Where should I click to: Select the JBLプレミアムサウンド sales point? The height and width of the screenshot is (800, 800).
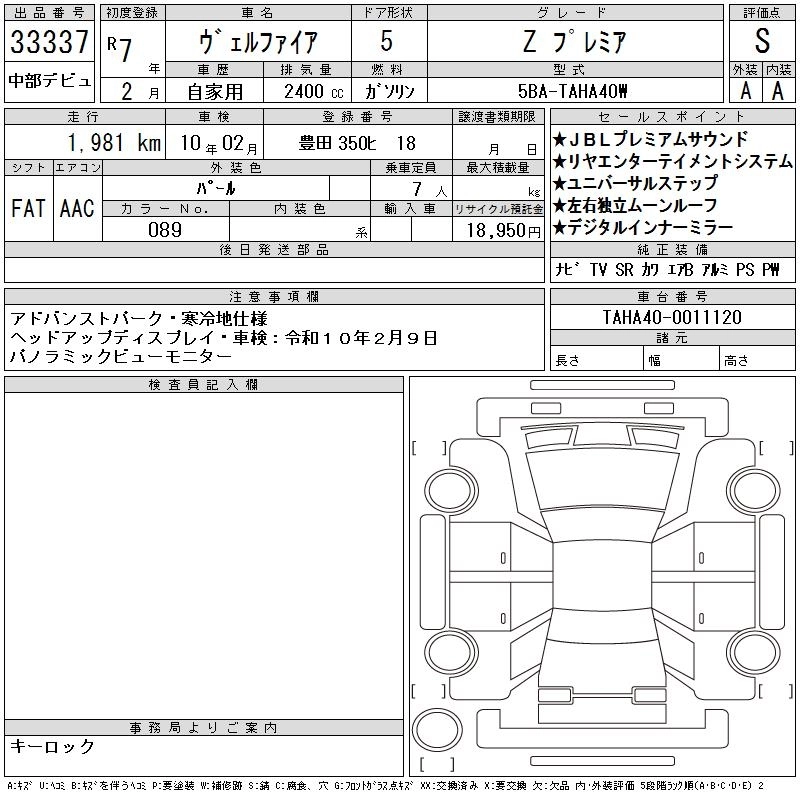[x=651, y=139]
